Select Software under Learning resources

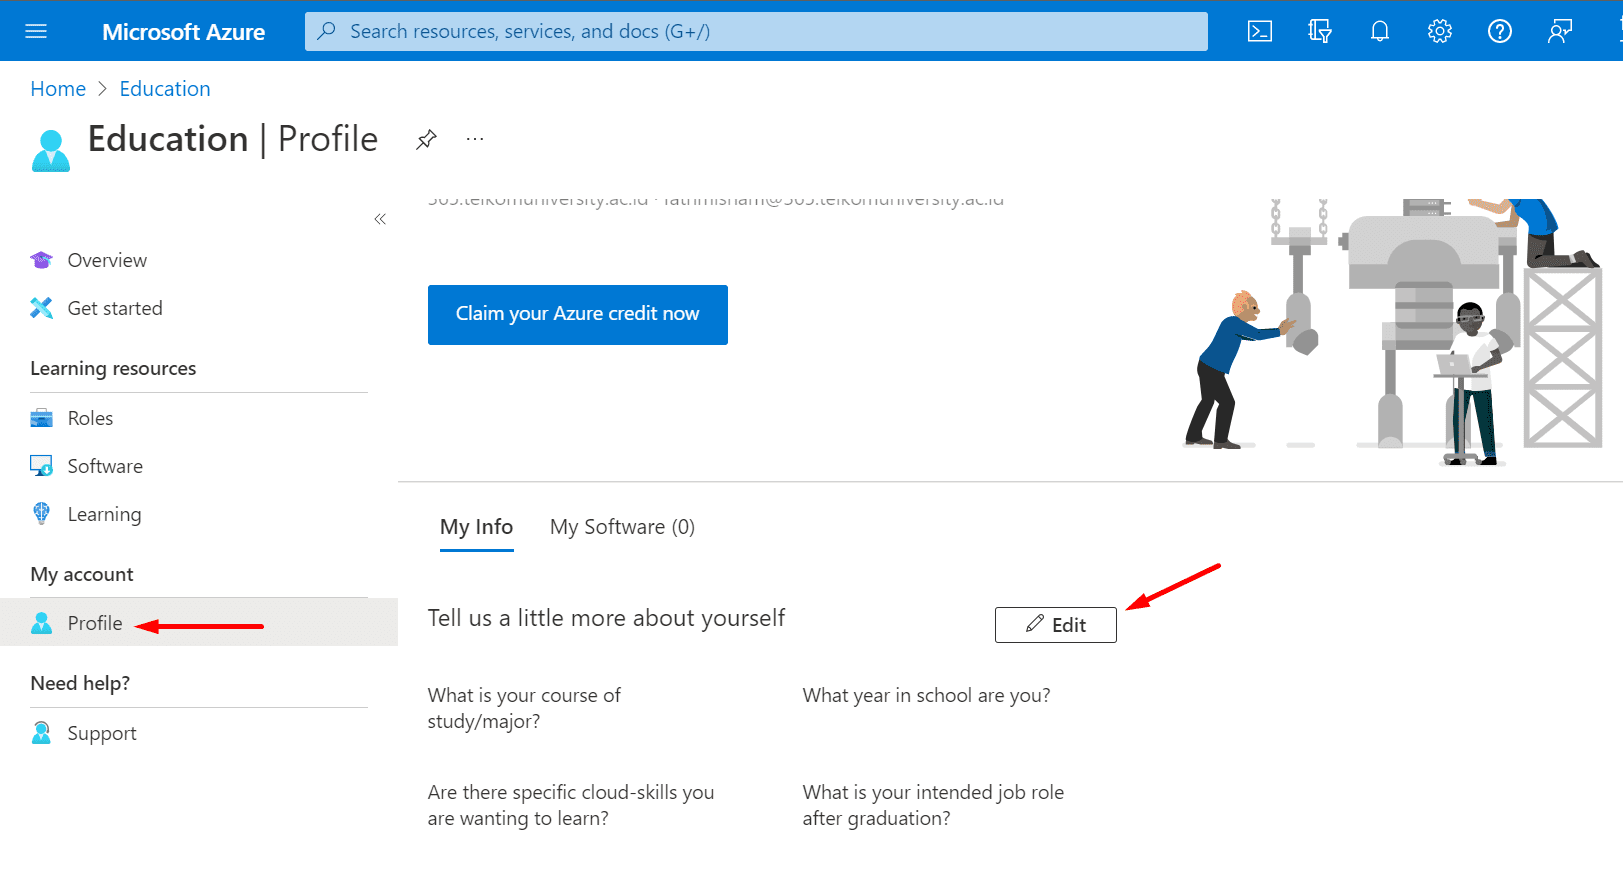(x=105, y=466)
